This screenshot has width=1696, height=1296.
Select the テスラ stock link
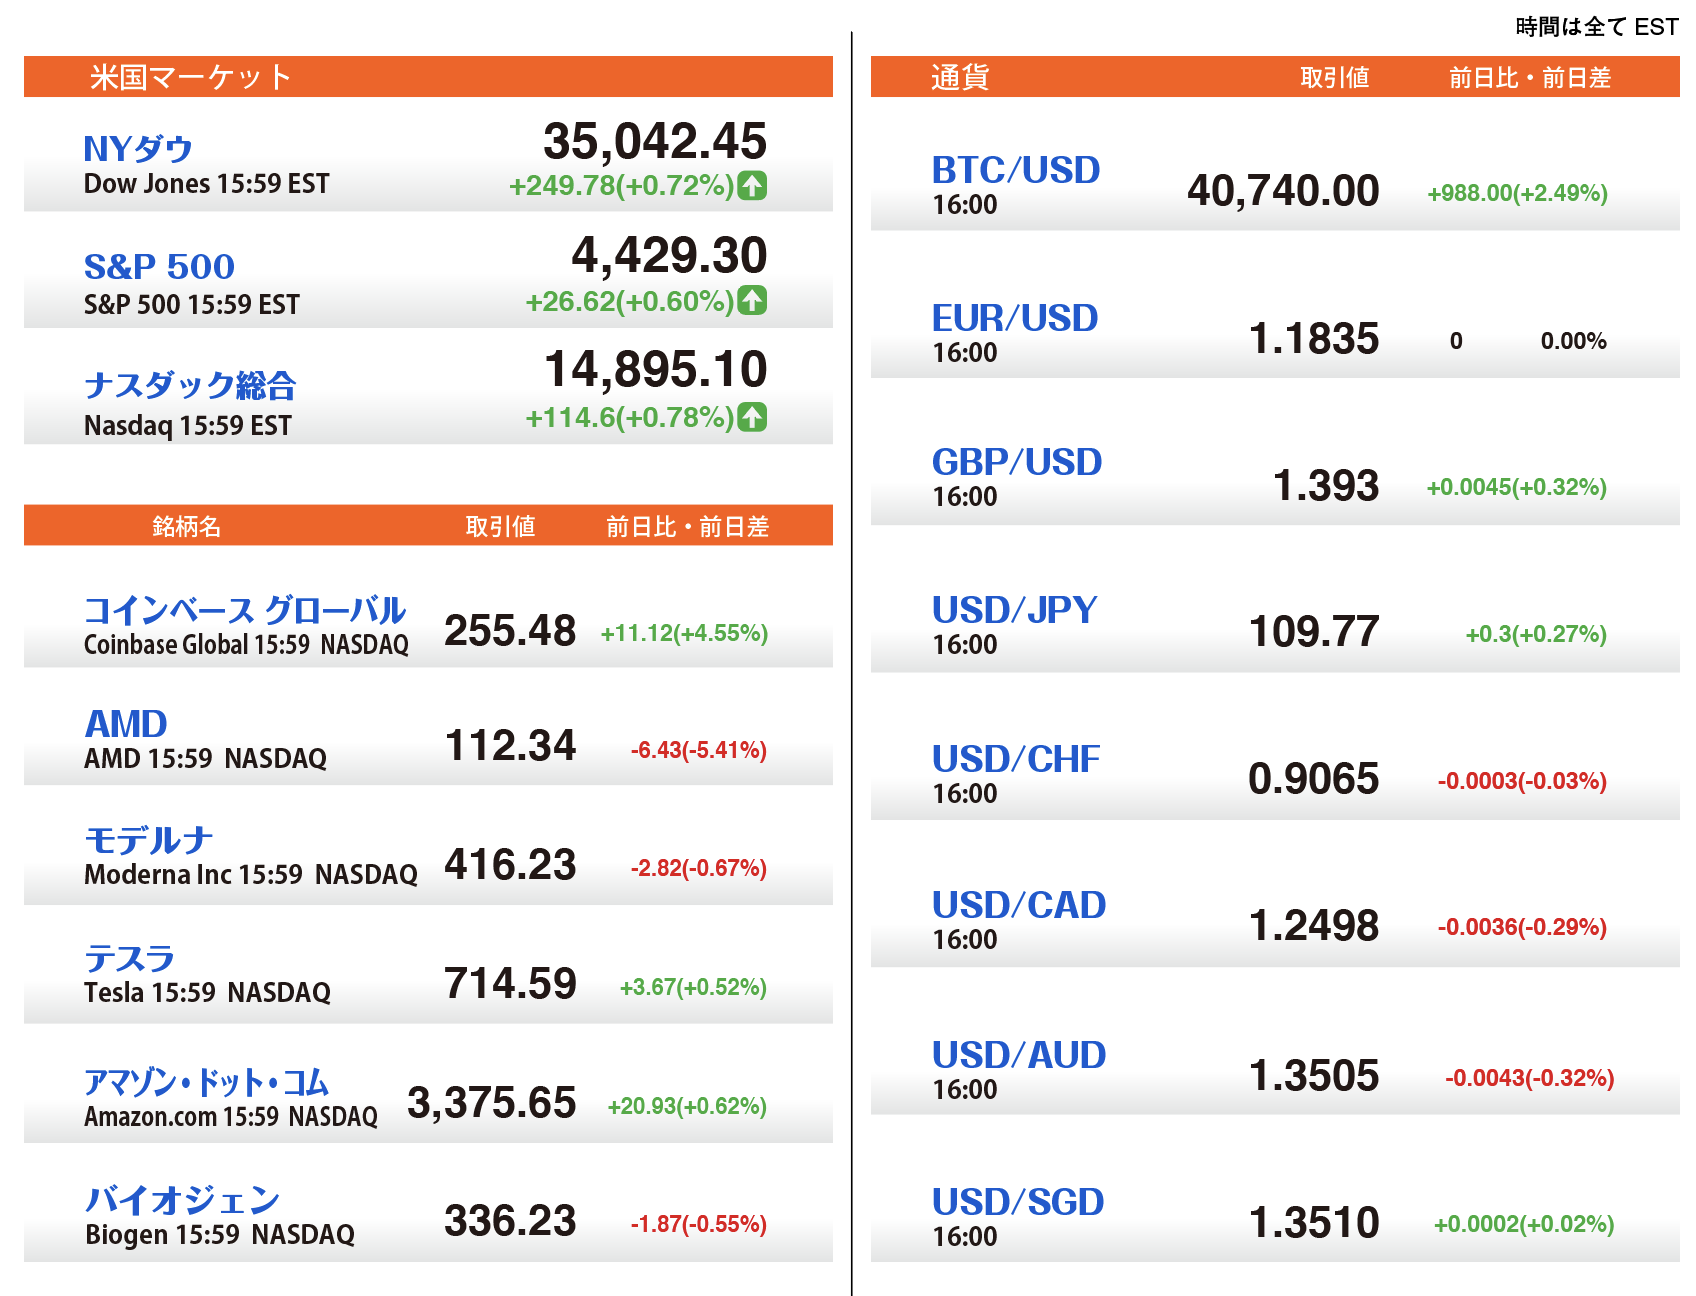pos(129,958)
